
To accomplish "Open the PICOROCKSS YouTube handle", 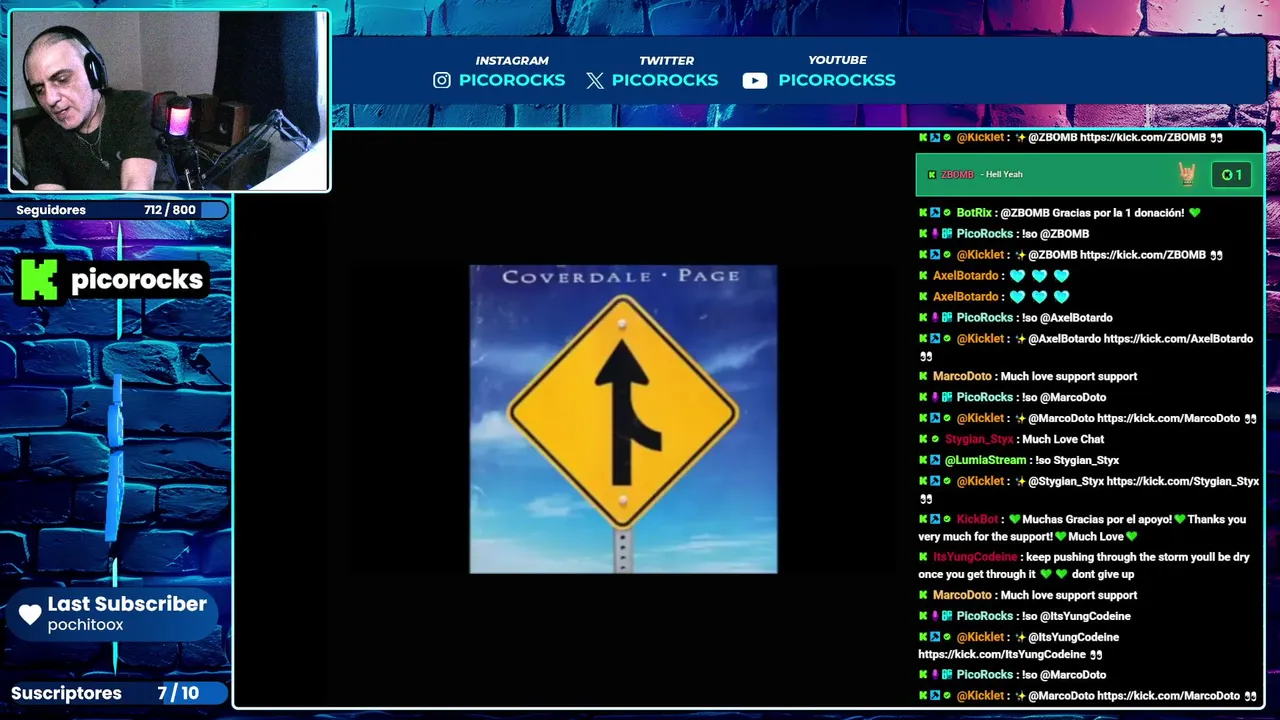I will pos(837,80).
